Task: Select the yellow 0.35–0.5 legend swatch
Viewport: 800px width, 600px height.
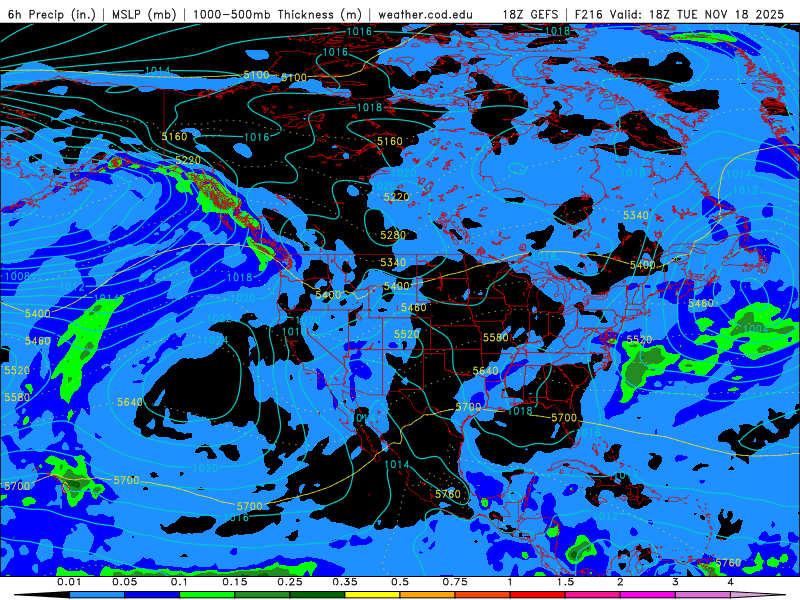Action: (x=372, y=595)
